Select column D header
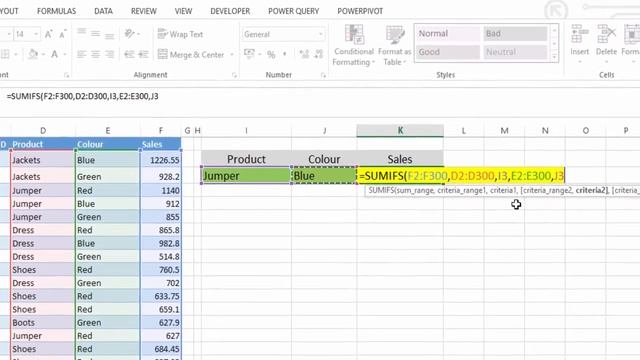640x360 pixels. pyautogui.click(x=43, y=131)
